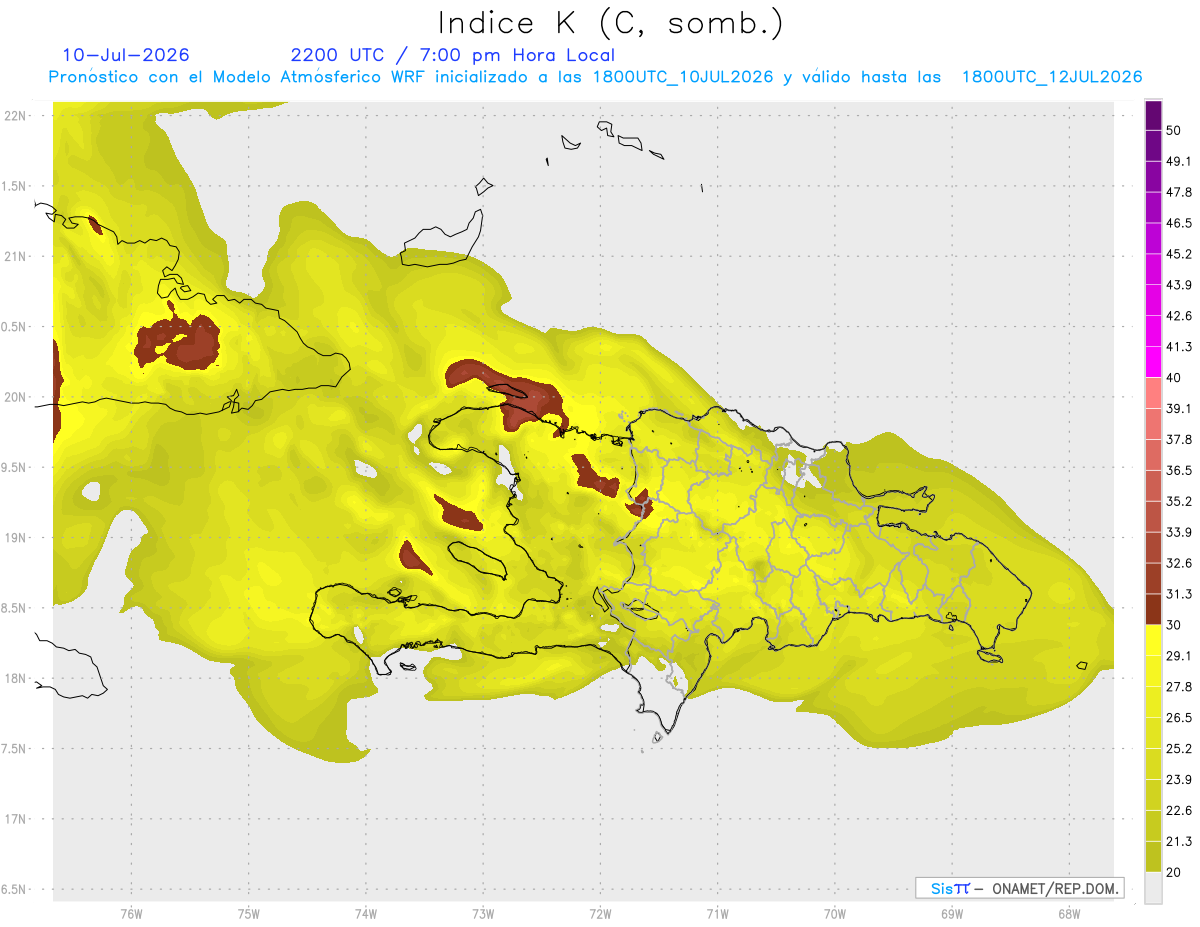Click the colorbar value 32.6

tap(1180, 563)
